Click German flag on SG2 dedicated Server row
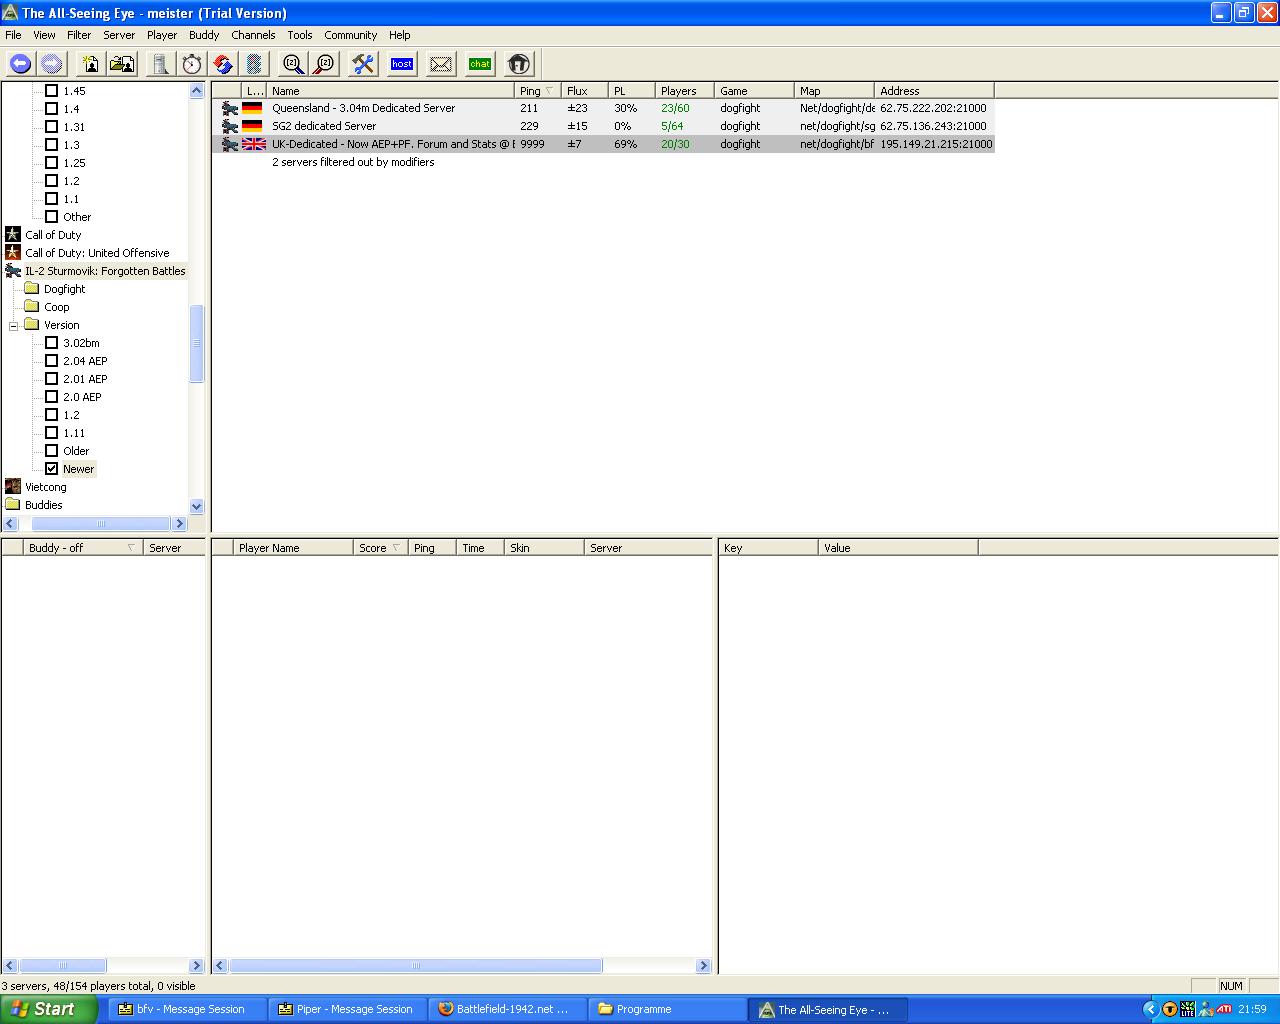The width and height of the screenshot is (1280, 1024). click(x=253, y=126)
